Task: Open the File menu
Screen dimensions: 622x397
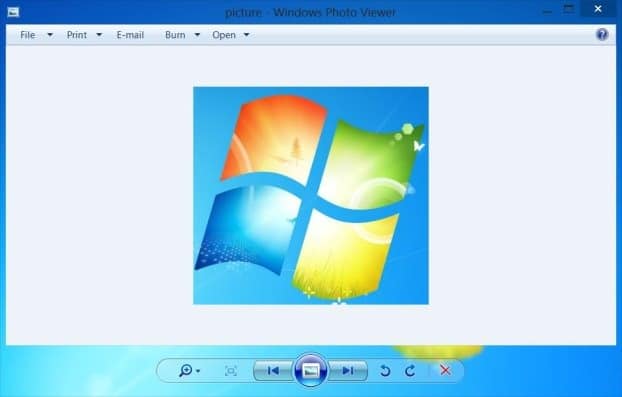Action: point(28,35)
